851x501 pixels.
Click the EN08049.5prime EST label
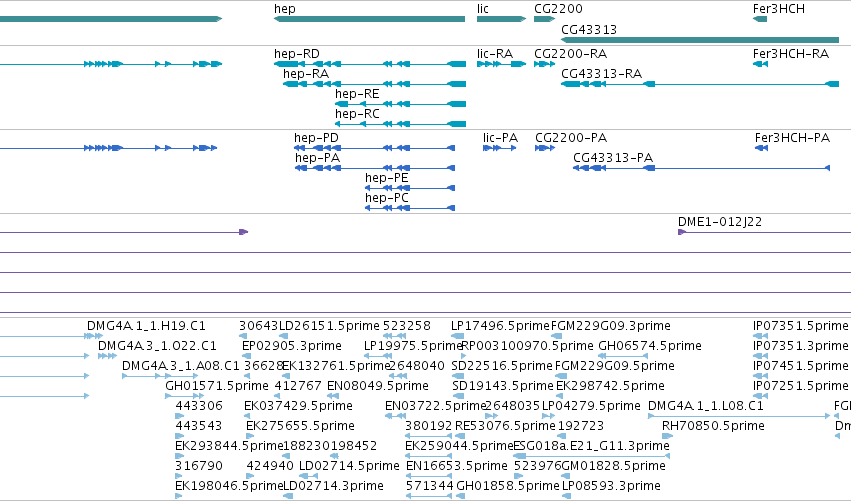(378, 386)
